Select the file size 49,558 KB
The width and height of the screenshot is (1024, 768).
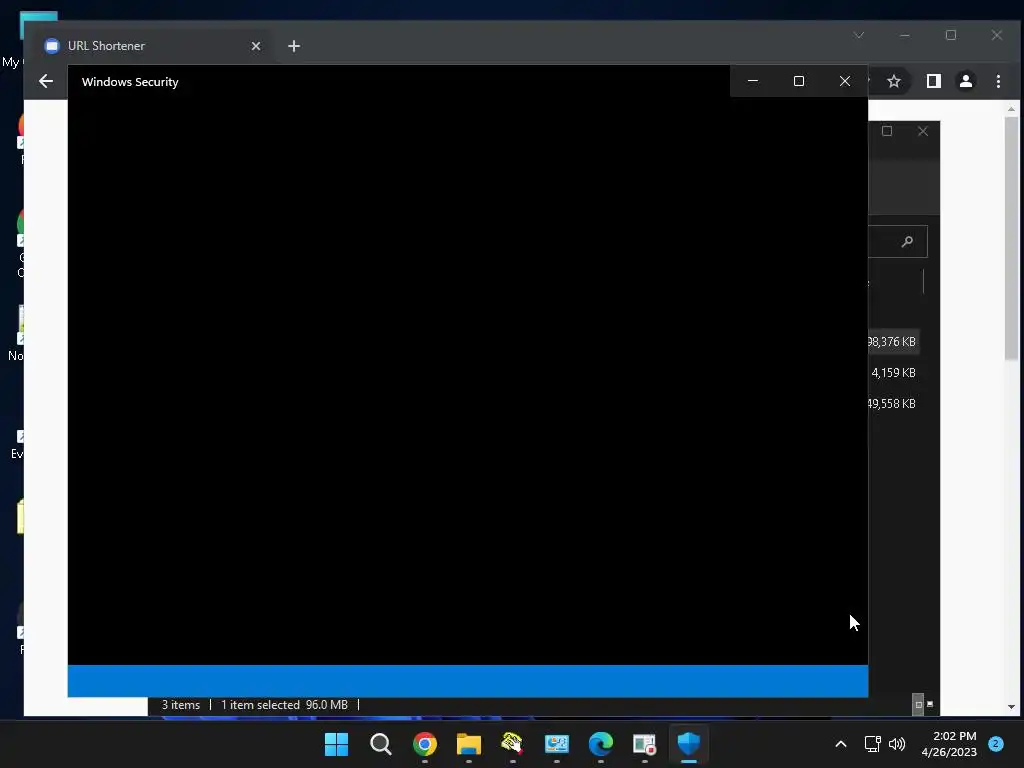pyautogui.click(x=891, y=404)
